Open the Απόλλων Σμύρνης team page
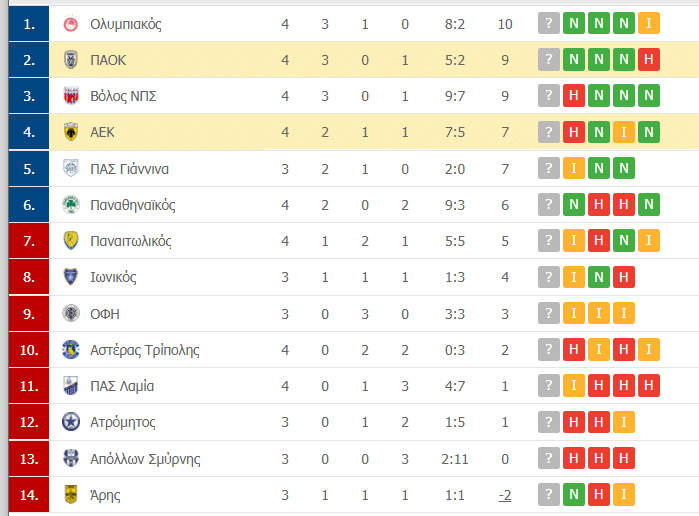This screenshot has height=516, width=699. pos(145,458)
